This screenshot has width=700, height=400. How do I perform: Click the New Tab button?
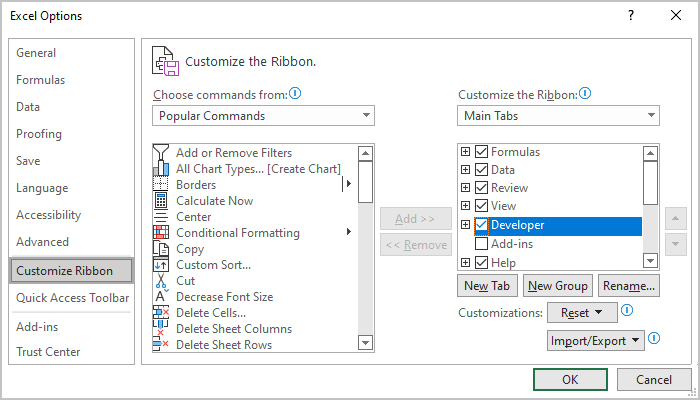point(487,286)
